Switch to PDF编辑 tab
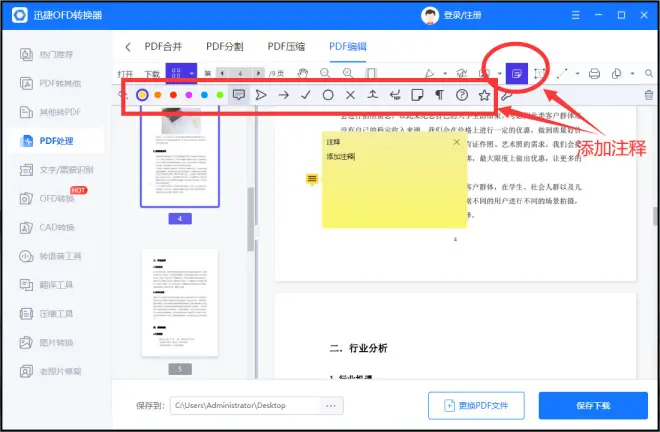660x432 pixels. pyautogui.click(x=348, y=46)
